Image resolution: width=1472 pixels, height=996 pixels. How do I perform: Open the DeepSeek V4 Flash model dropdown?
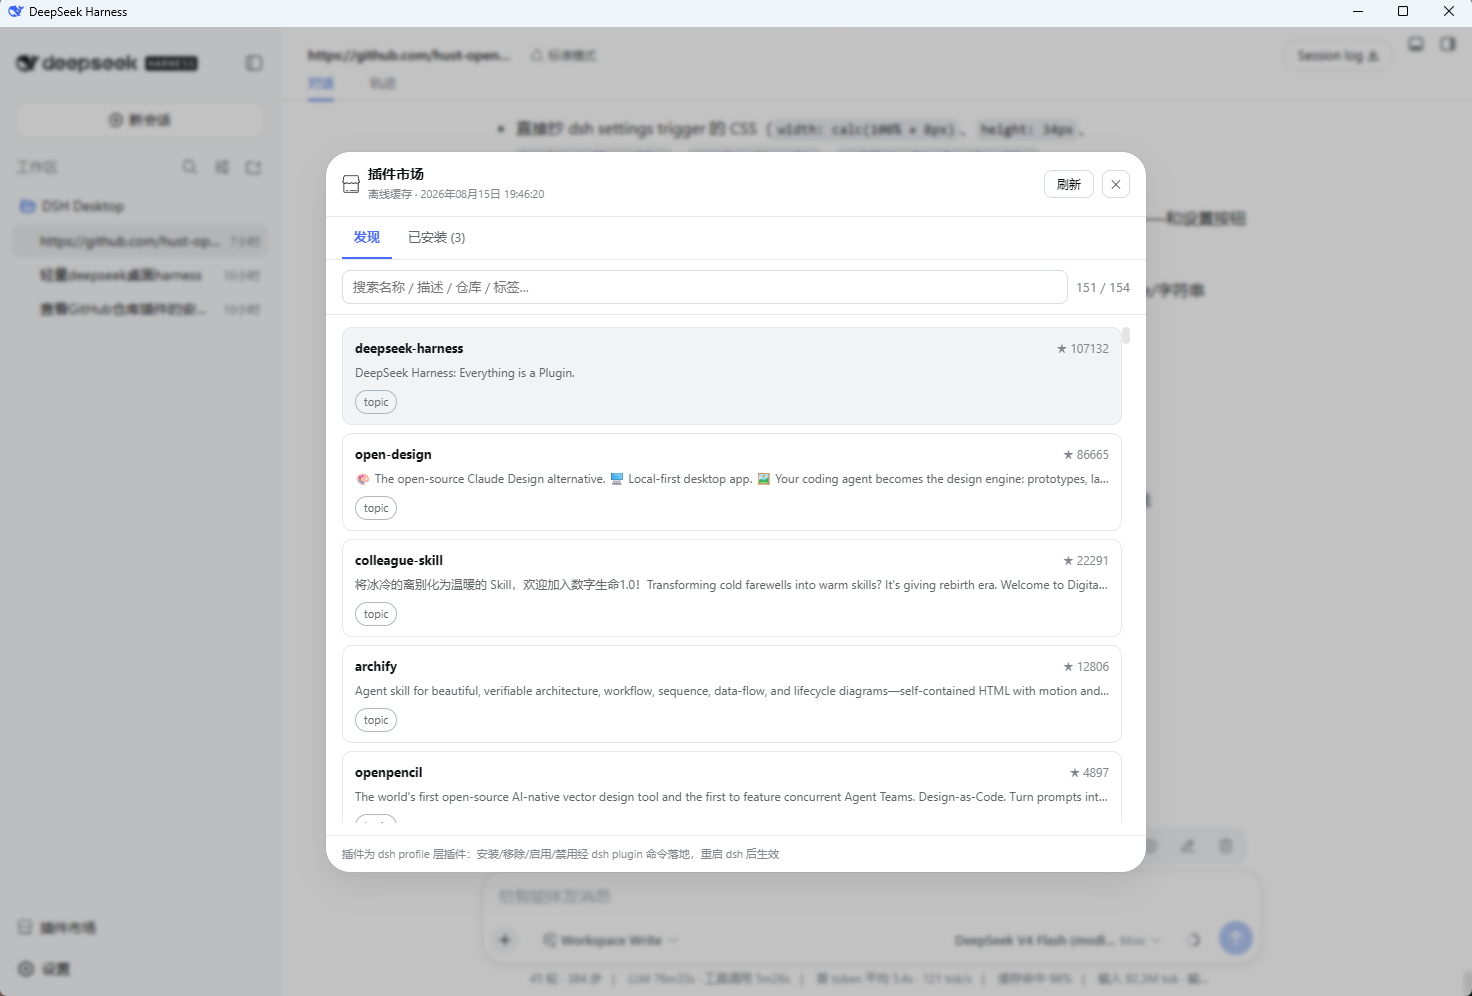point(1034,940)
